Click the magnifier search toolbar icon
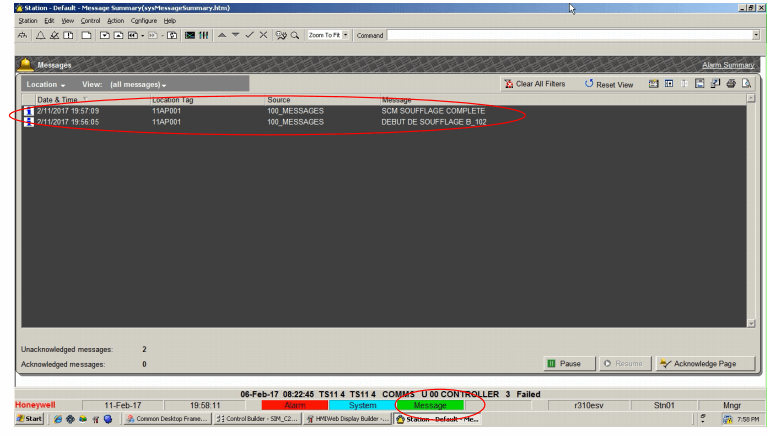Image resolution: width=768 pixels, height=436 pixels. coord(295,35)
